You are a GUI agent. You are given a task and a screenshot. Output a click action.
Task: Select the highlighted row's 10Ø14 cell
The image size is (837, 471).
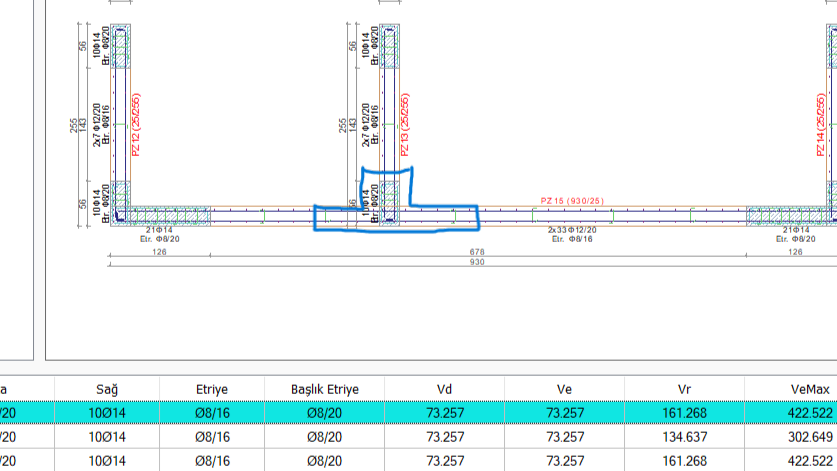[x=107, y=413]
